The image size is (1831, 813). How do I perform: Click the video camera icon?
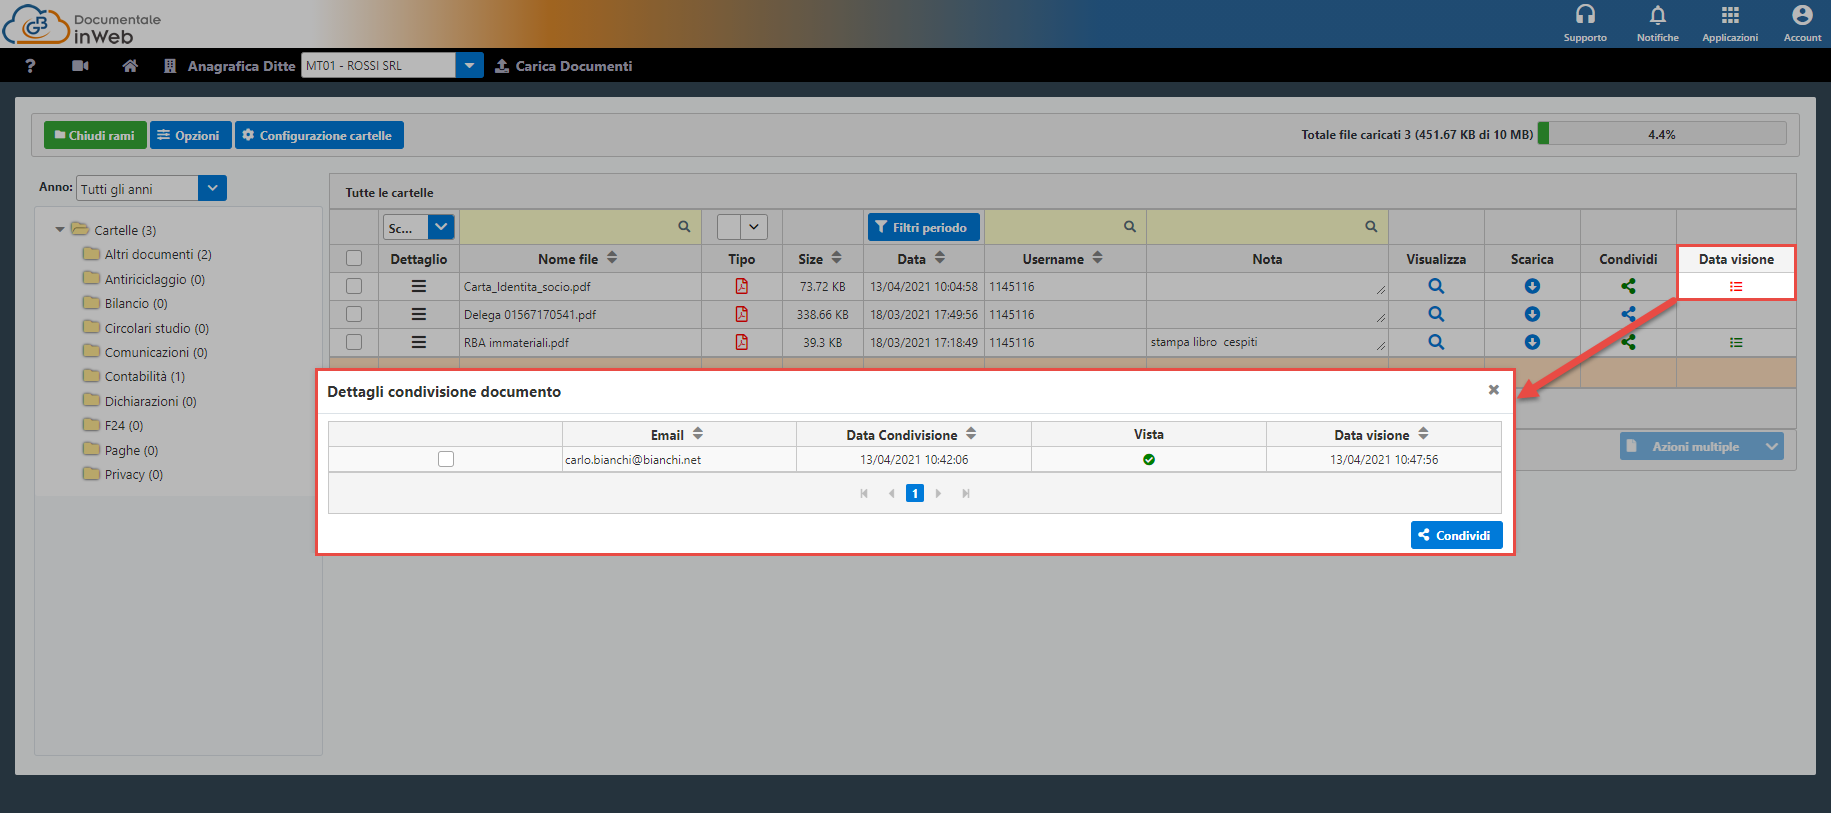(x=81, y=66)
